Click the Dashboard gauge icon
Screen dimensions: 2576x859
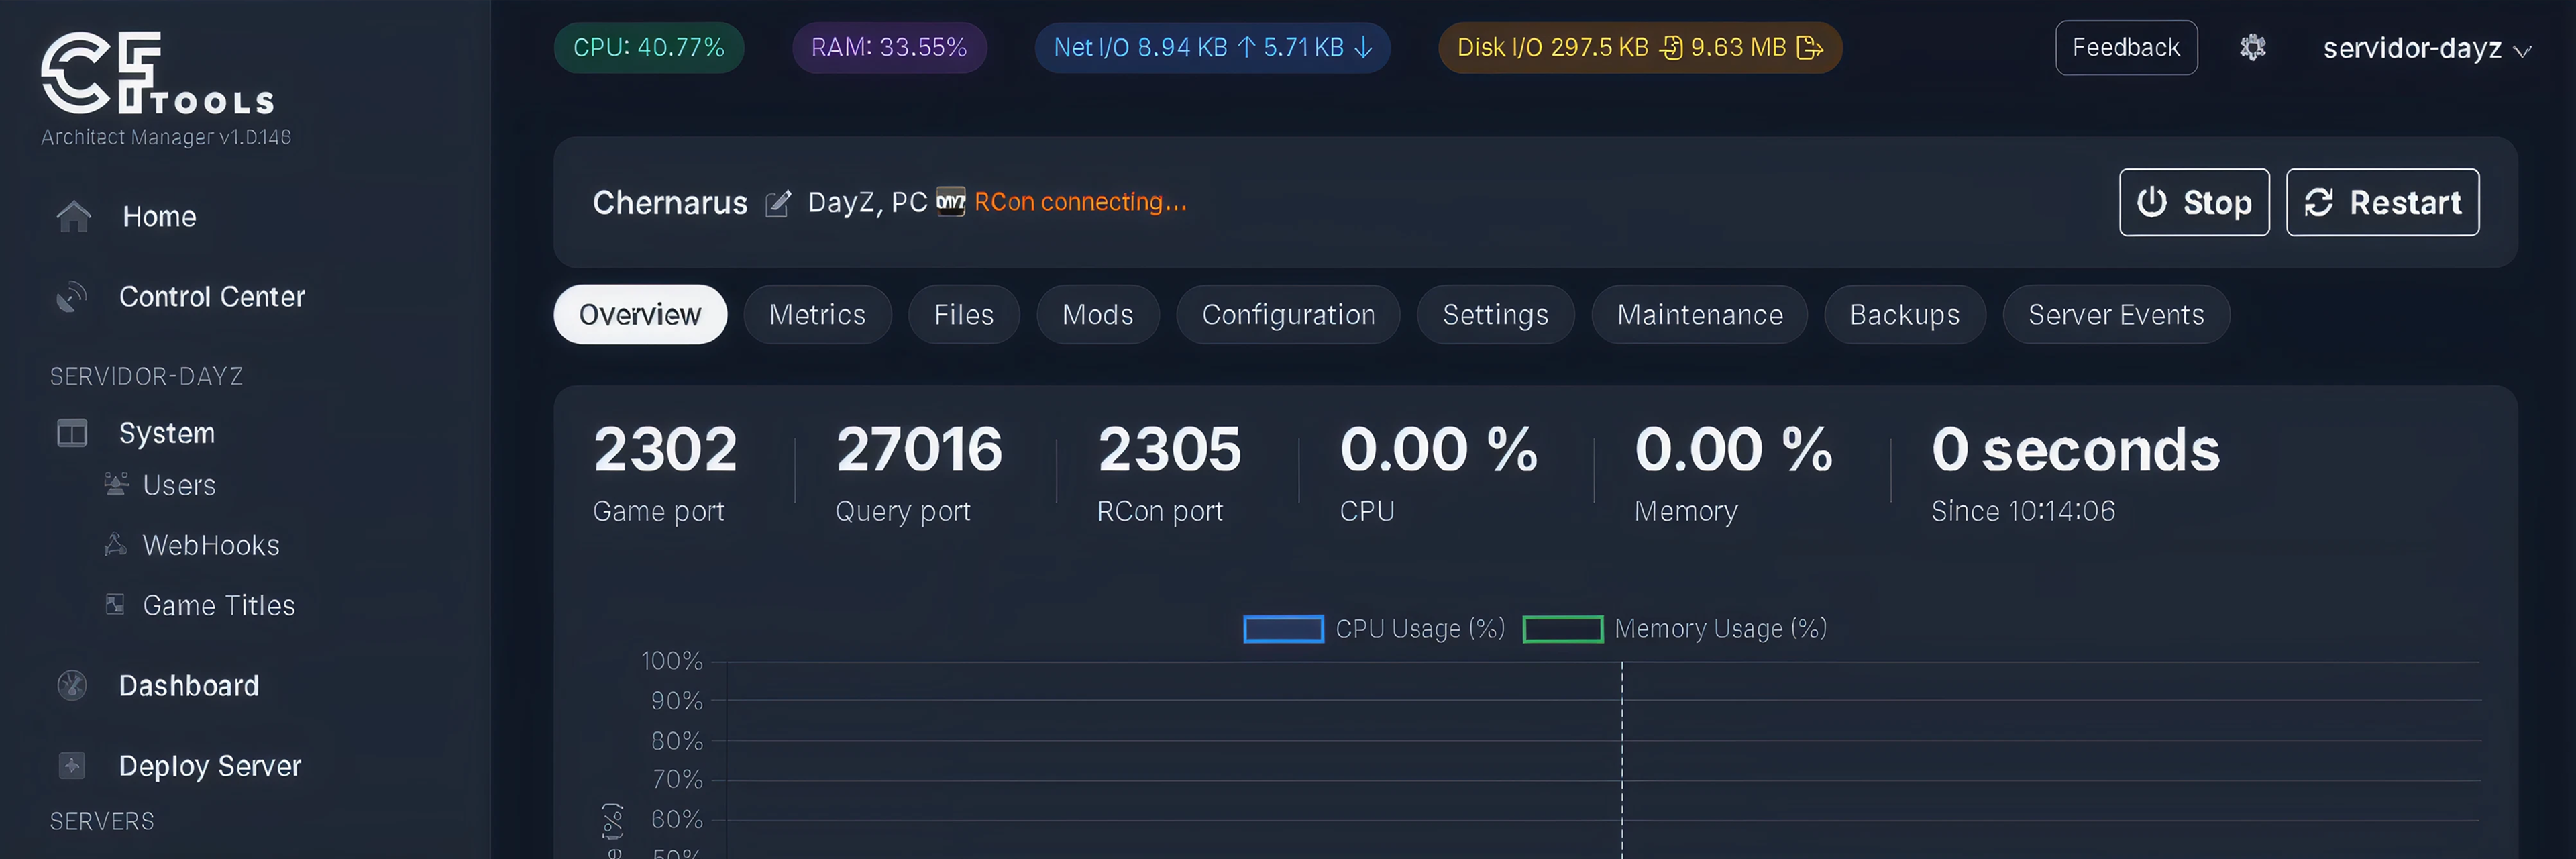point(72,685)
